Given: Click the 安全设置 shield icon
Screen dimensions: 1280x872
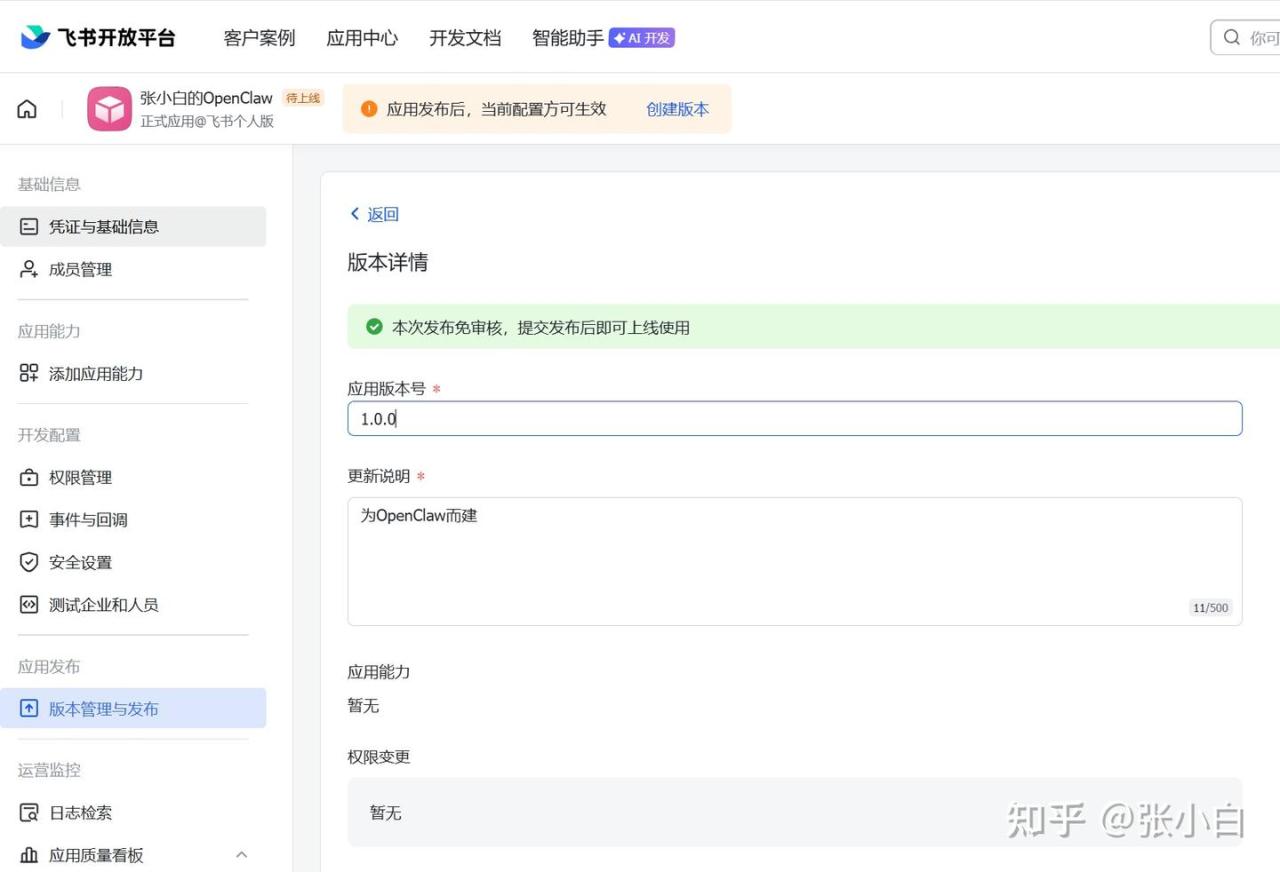Looking at the screenshot, I should [x=29, y=562].
